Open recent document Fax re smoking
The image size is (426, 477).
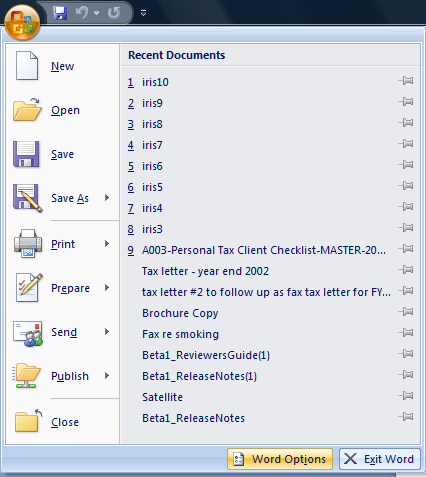tap(180, 334)
